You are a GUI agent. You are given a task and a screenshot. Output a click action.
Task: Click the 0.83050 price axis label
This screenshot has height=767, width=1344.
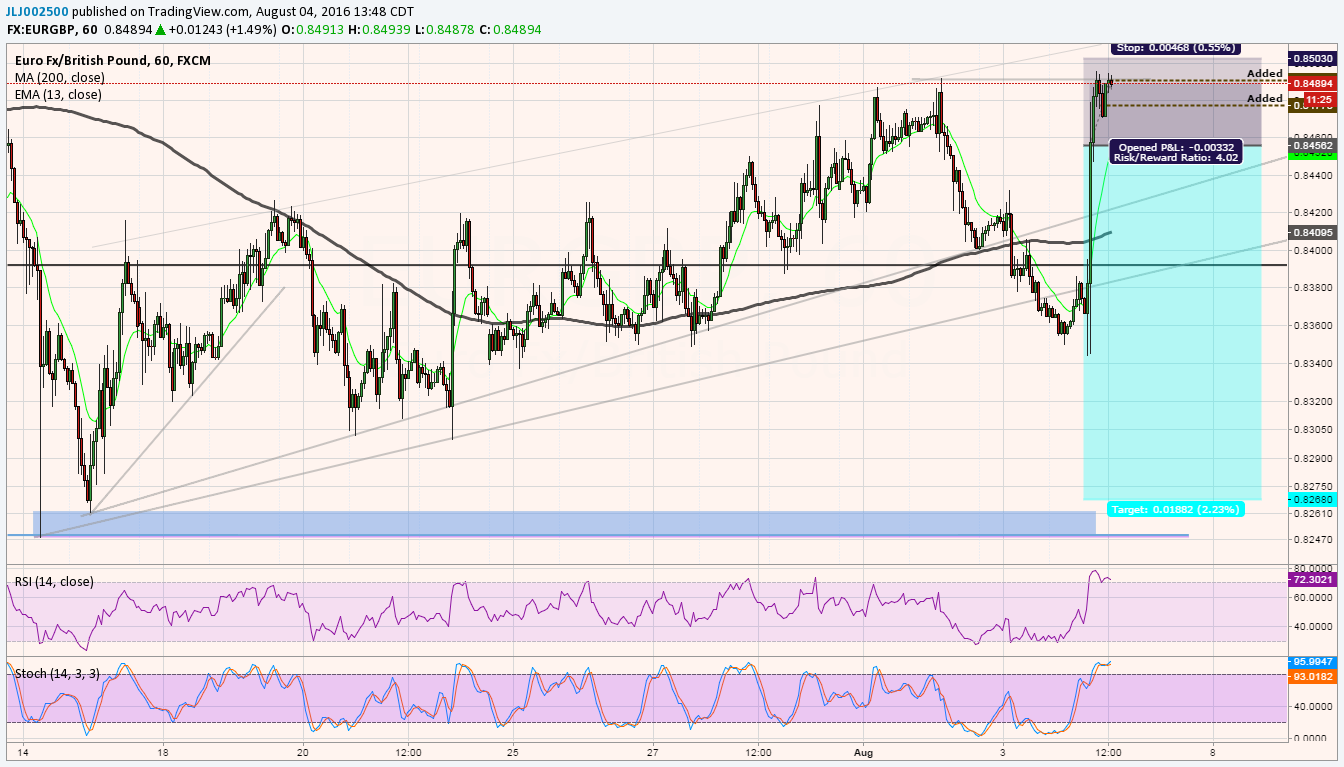(x=1311, y=429)
